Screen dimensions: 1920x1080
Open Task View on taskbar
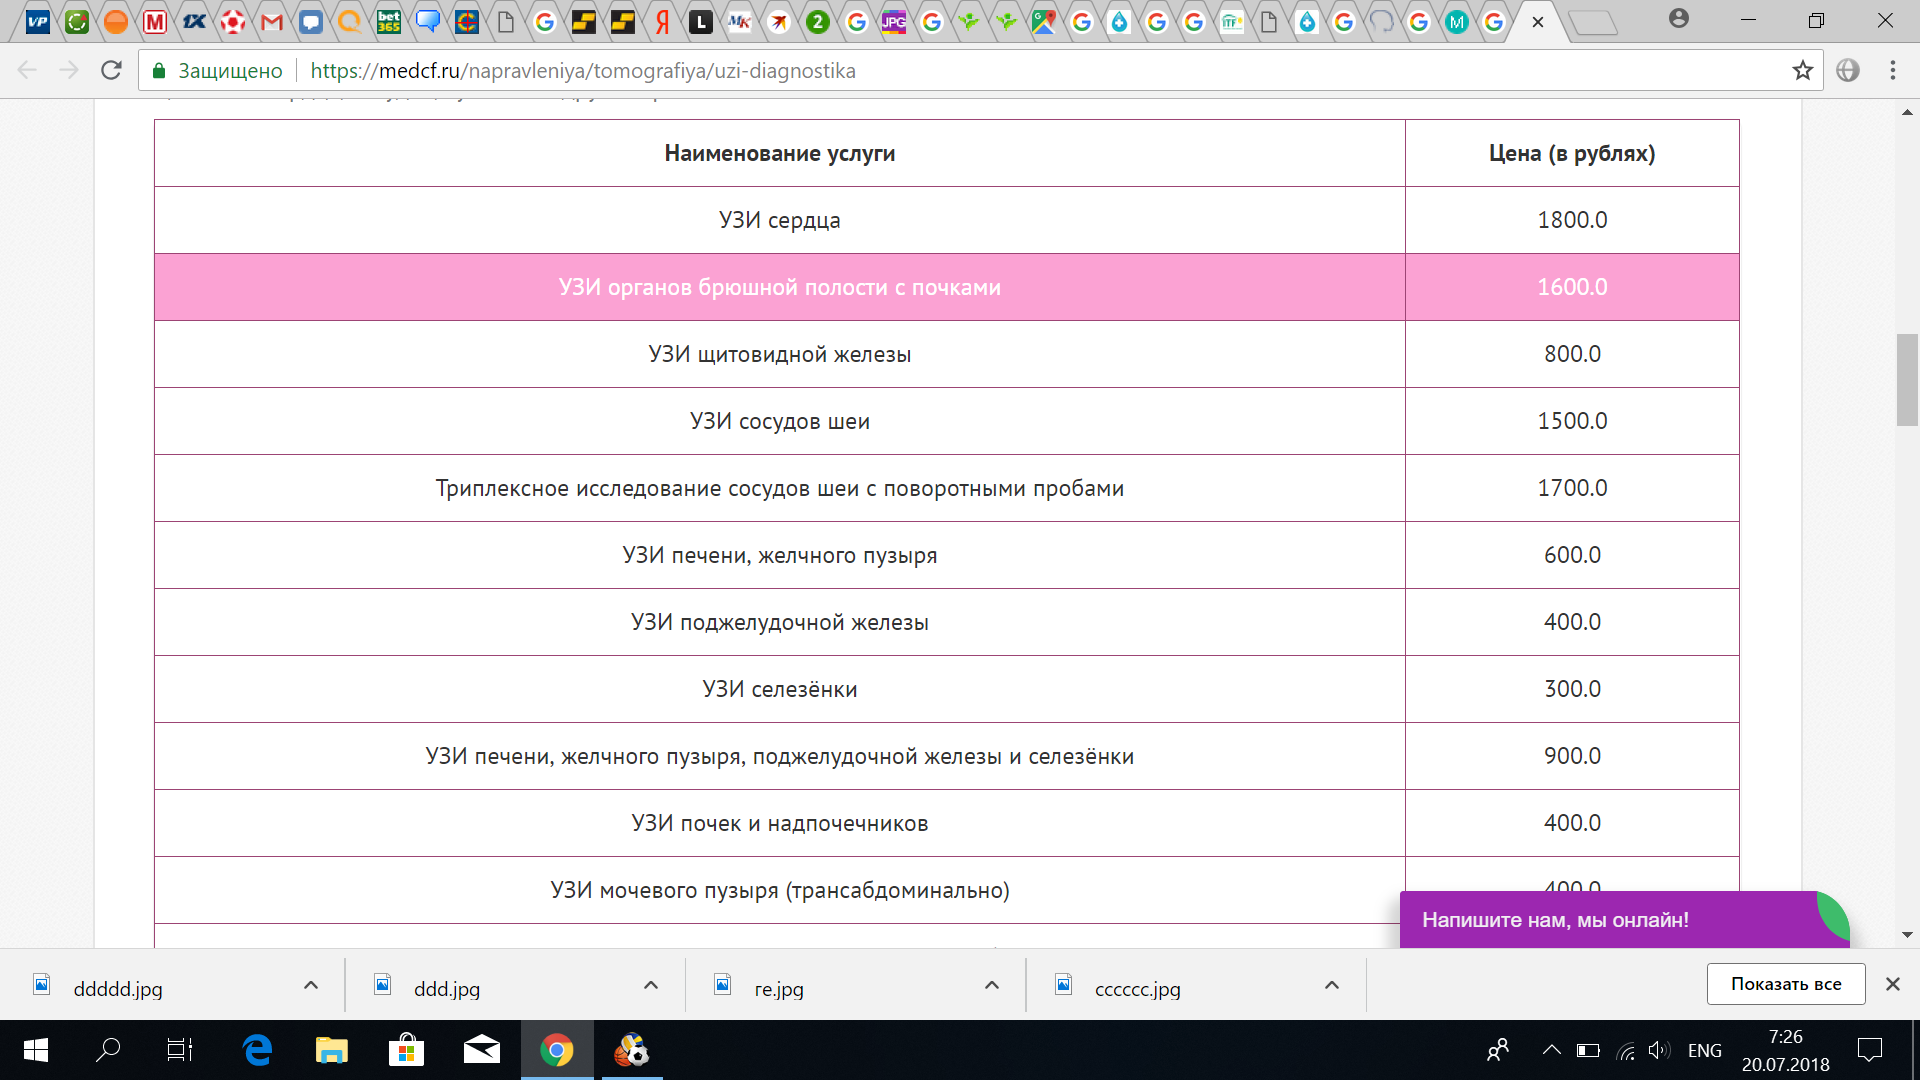[180, 1050]
